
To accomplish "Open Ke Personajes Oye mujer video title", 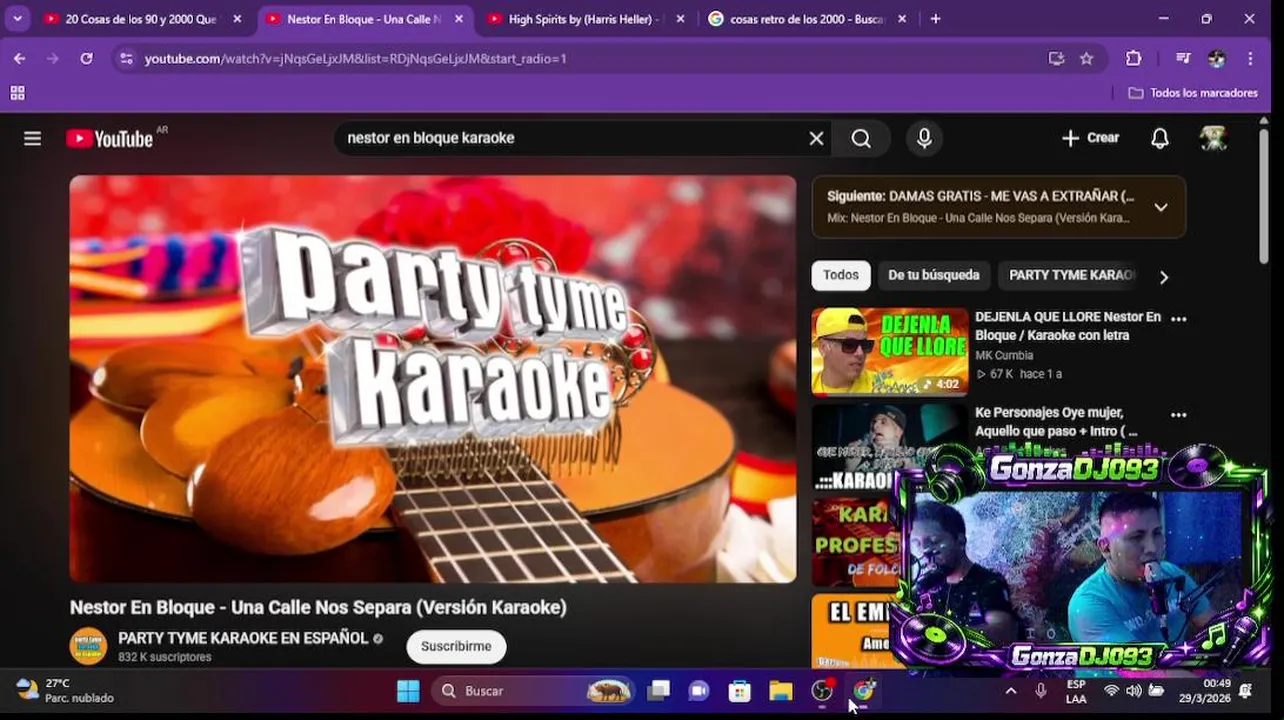I will pos(1056,422).
